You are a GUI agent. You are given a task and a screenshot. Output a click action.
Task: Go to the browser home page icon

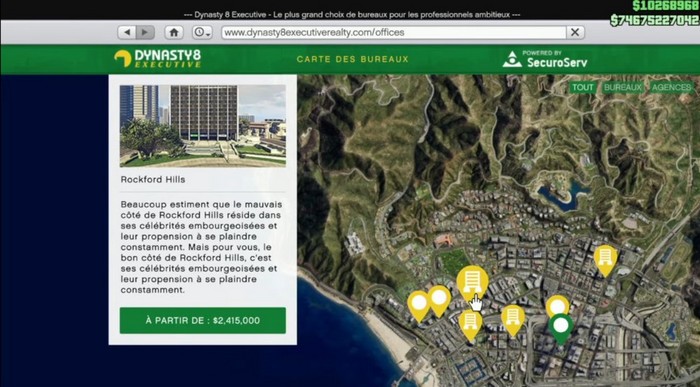click(x=174, y=33)
